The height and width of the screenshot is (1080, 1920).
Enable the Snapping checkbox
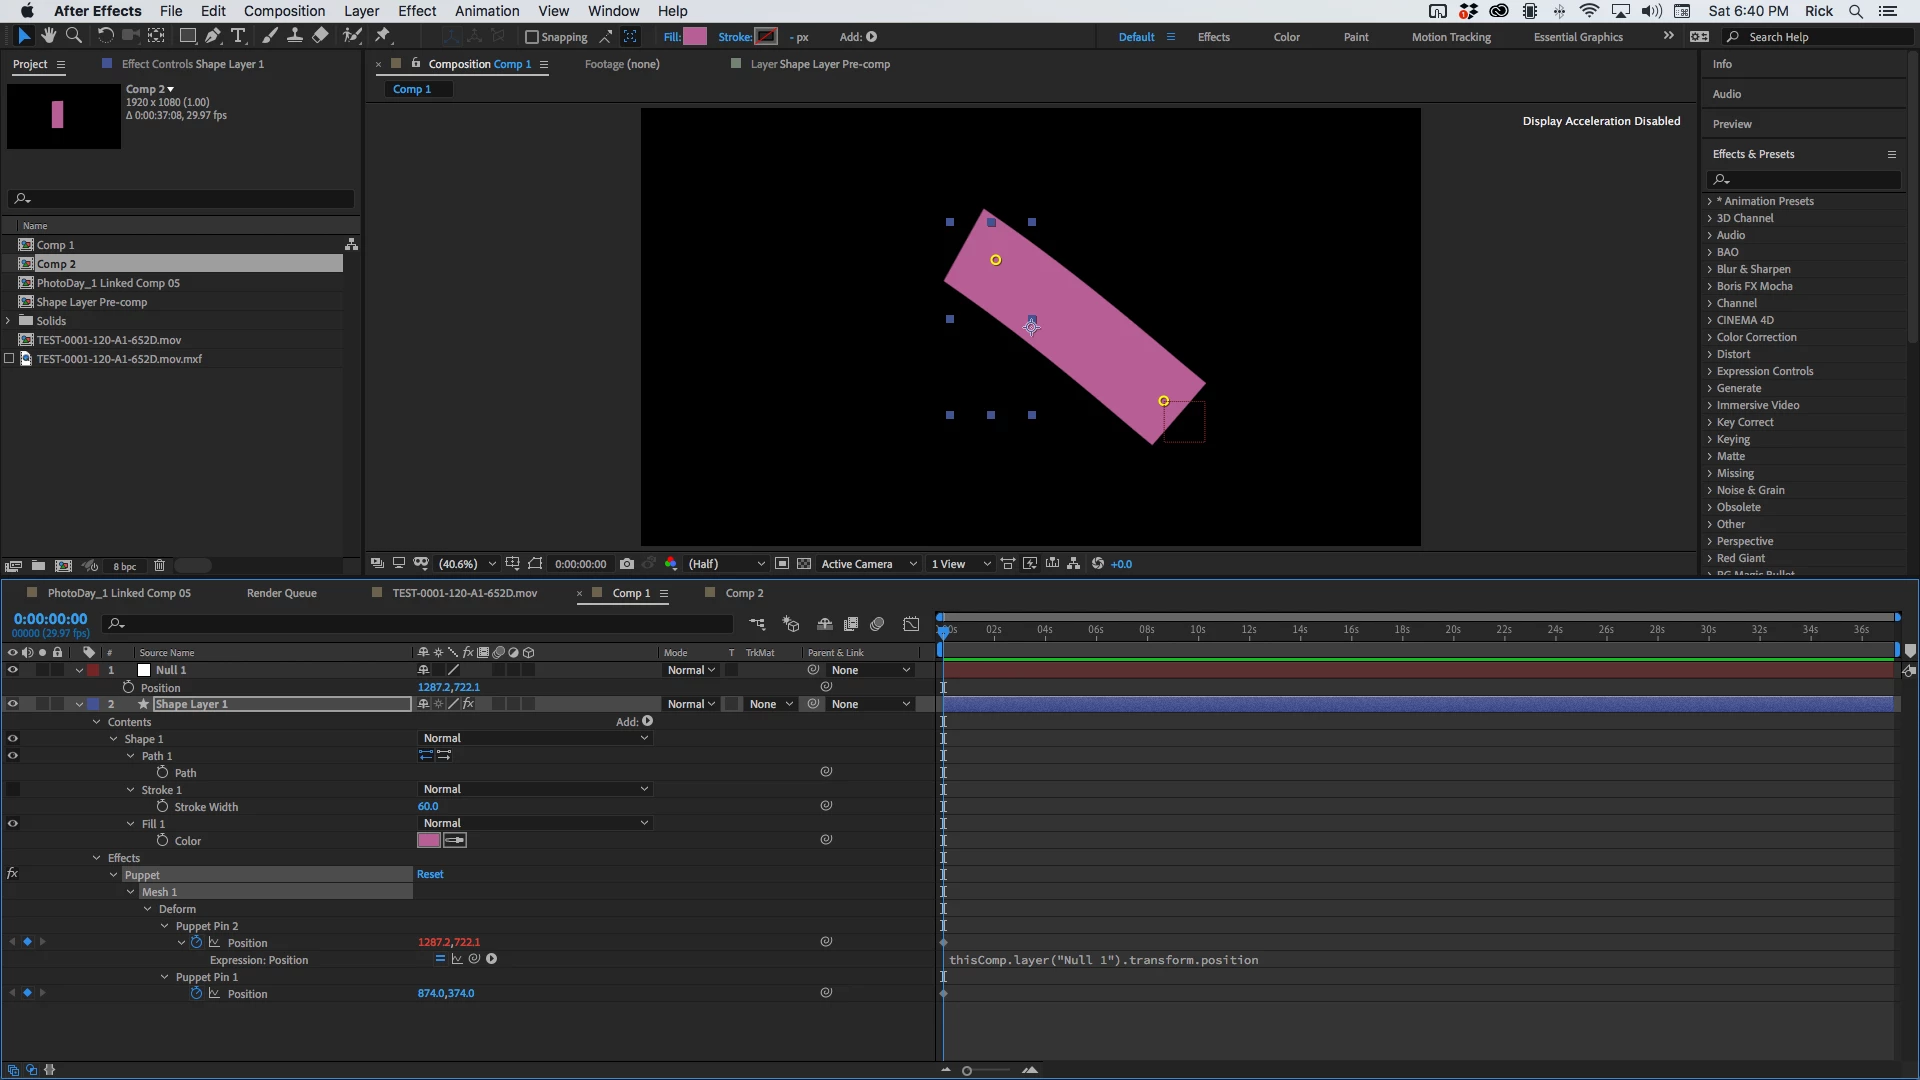pos(532,37)
